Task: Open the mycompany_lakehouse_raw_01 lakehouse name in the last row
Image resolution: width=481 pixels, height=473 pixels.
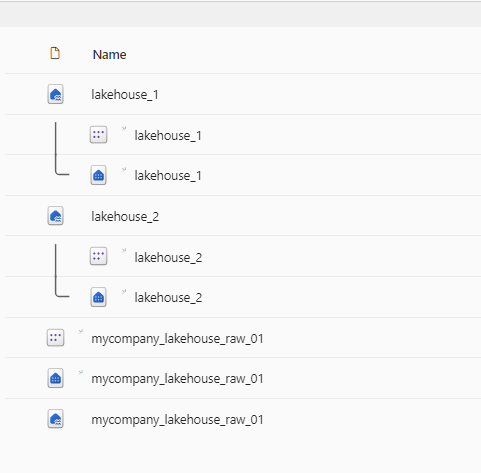Action: pos(177,420)
